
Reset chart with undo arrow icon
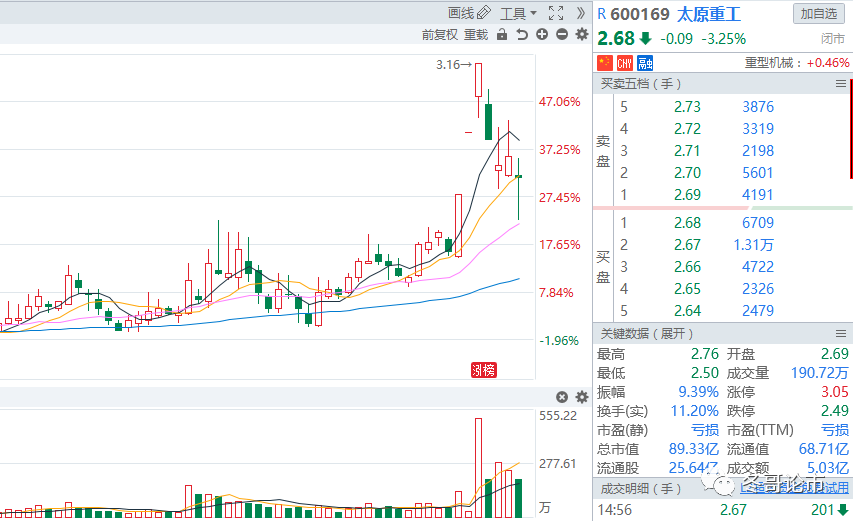pos(522,35)
